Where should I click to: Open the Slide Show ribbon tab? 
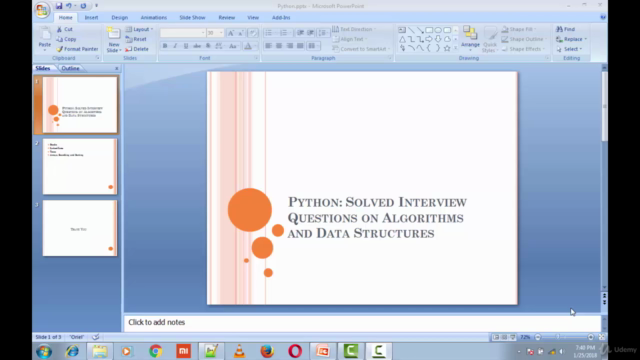click(x=192, y=18)
